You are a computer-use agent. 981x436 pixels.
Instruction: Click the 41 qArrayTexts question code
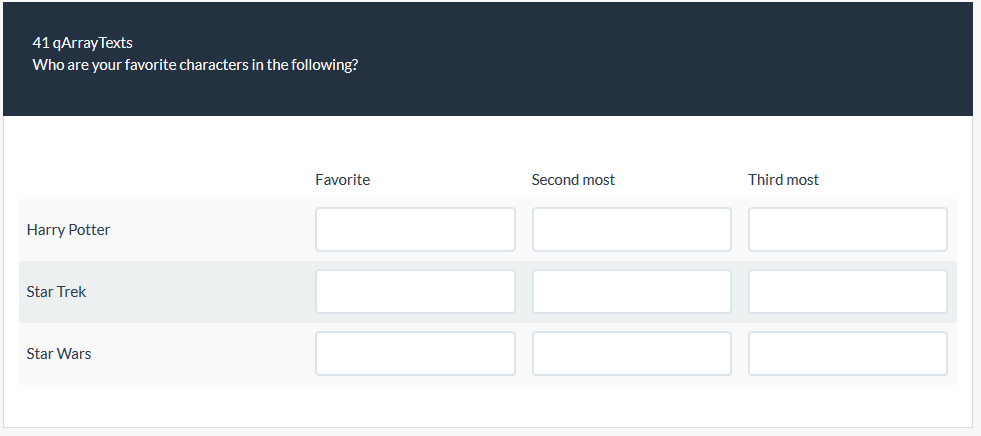tap(82, 43)
